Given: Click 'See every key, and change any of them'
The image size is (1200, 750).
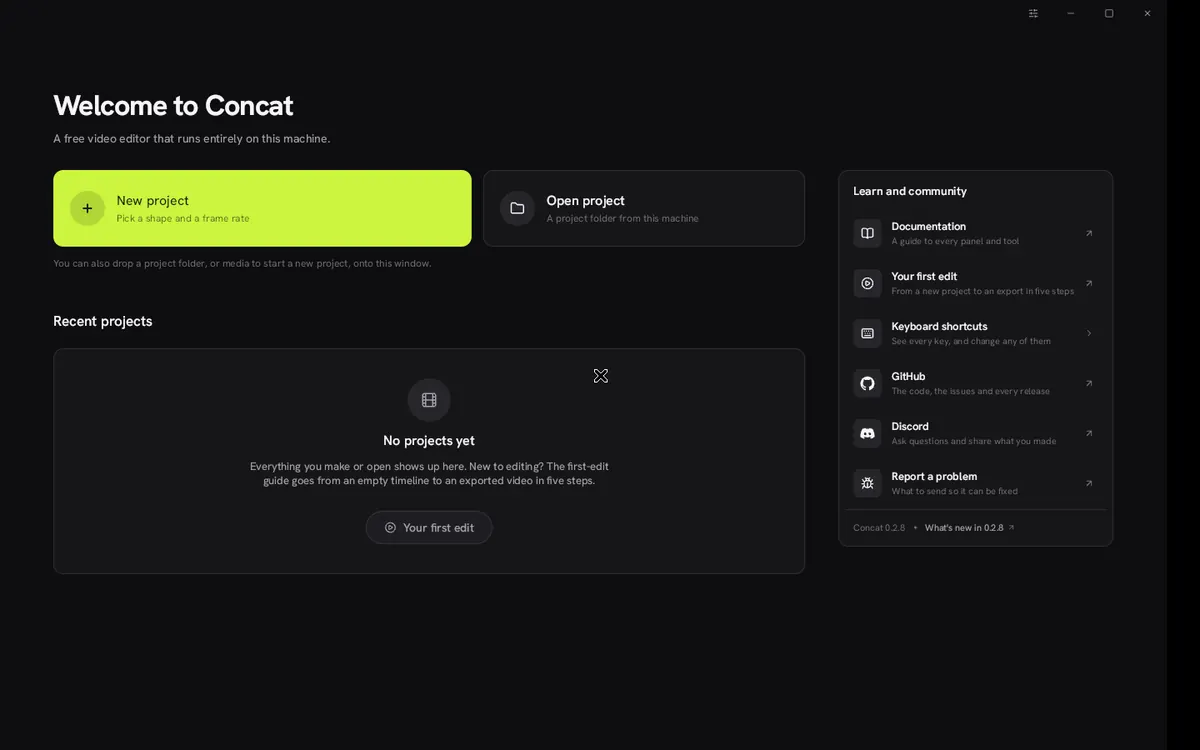Looking at the screenshot, I should point(971,341).
